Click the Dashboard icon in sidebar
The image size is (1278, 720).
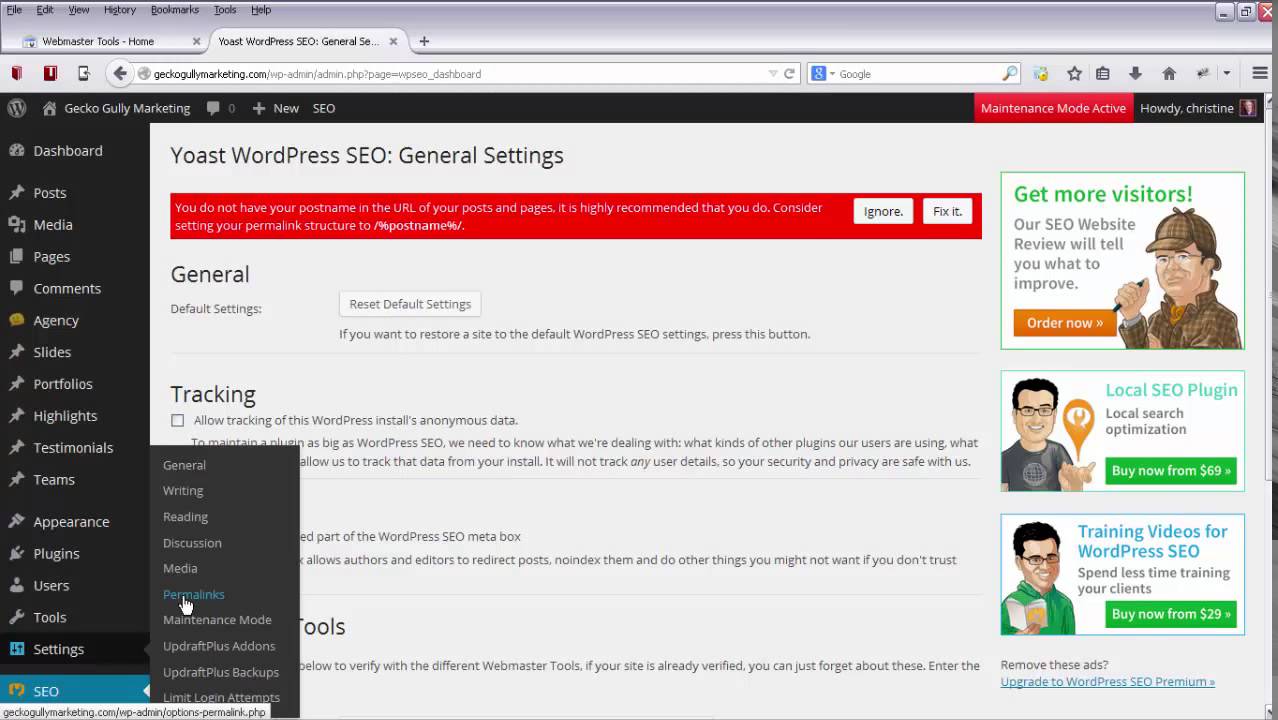click(x=16, y=150)
